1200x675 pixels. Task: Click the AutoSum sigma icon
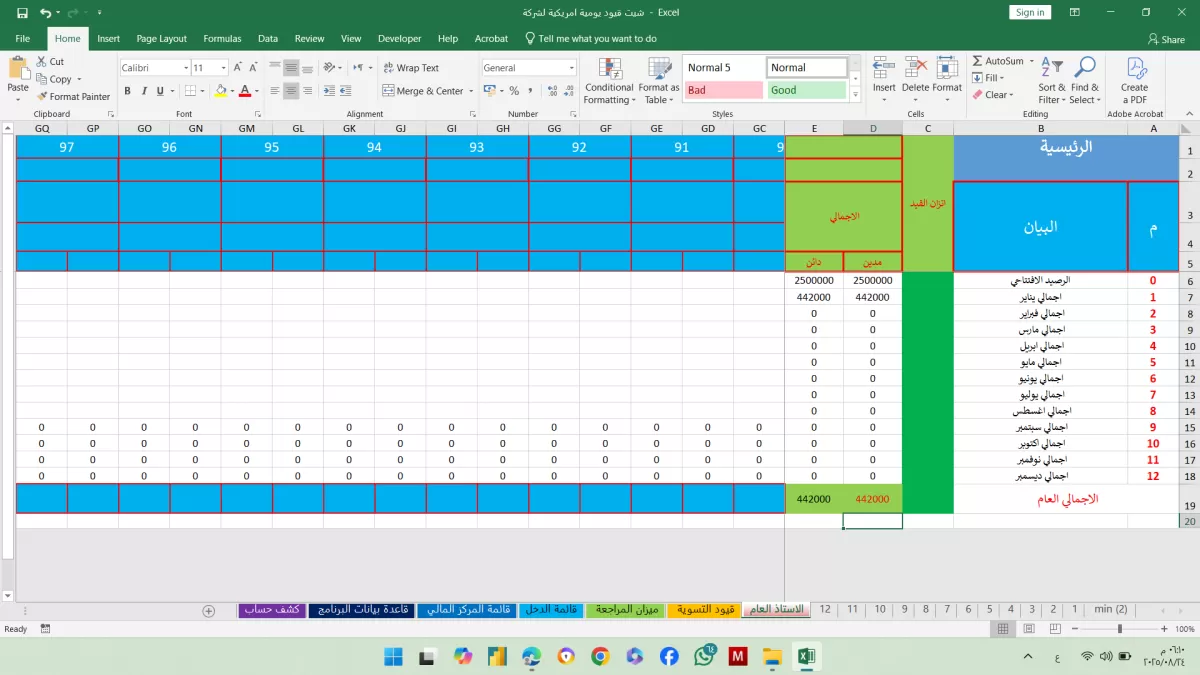[x=977, y=61]
